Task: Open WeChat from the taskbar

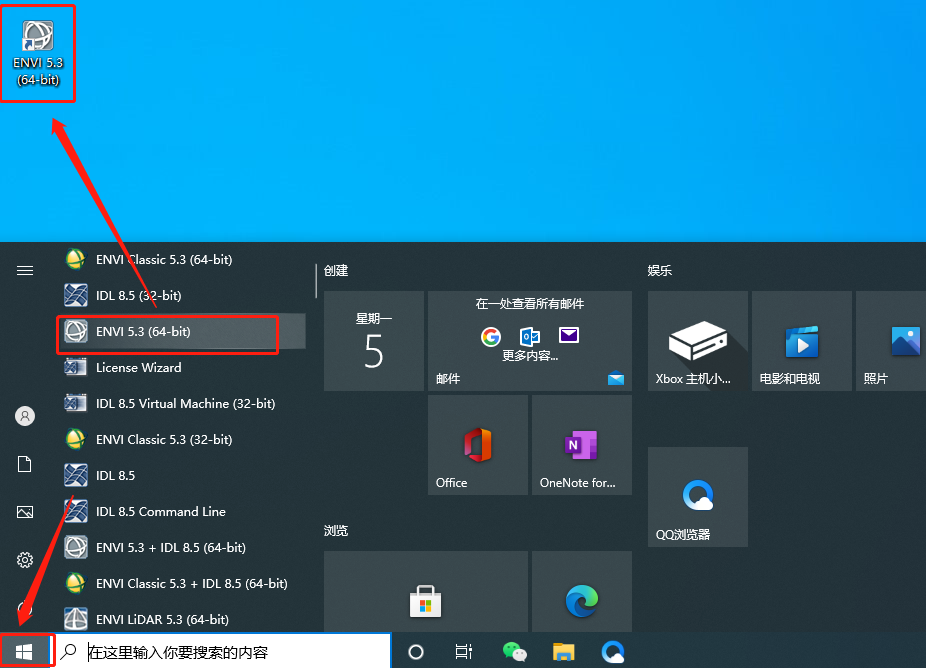Action: 514,651
